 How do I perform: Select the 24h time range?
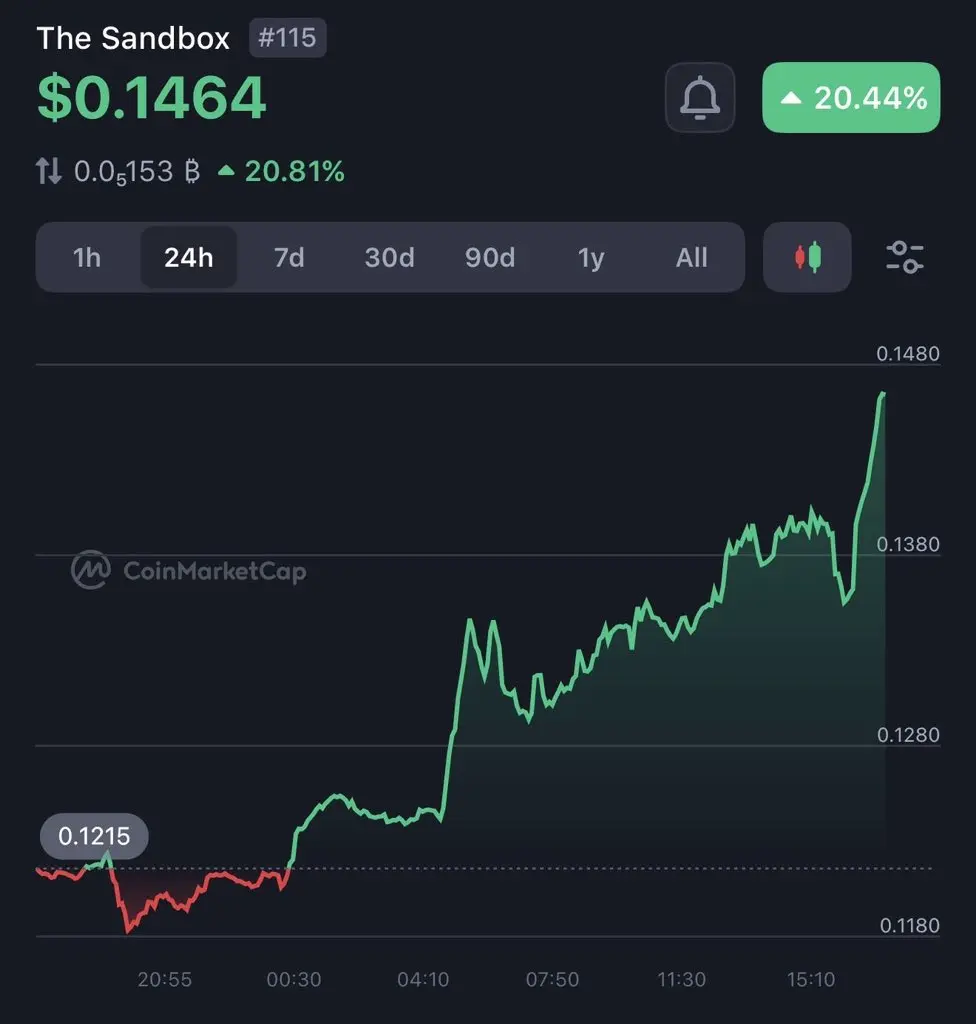189,257
